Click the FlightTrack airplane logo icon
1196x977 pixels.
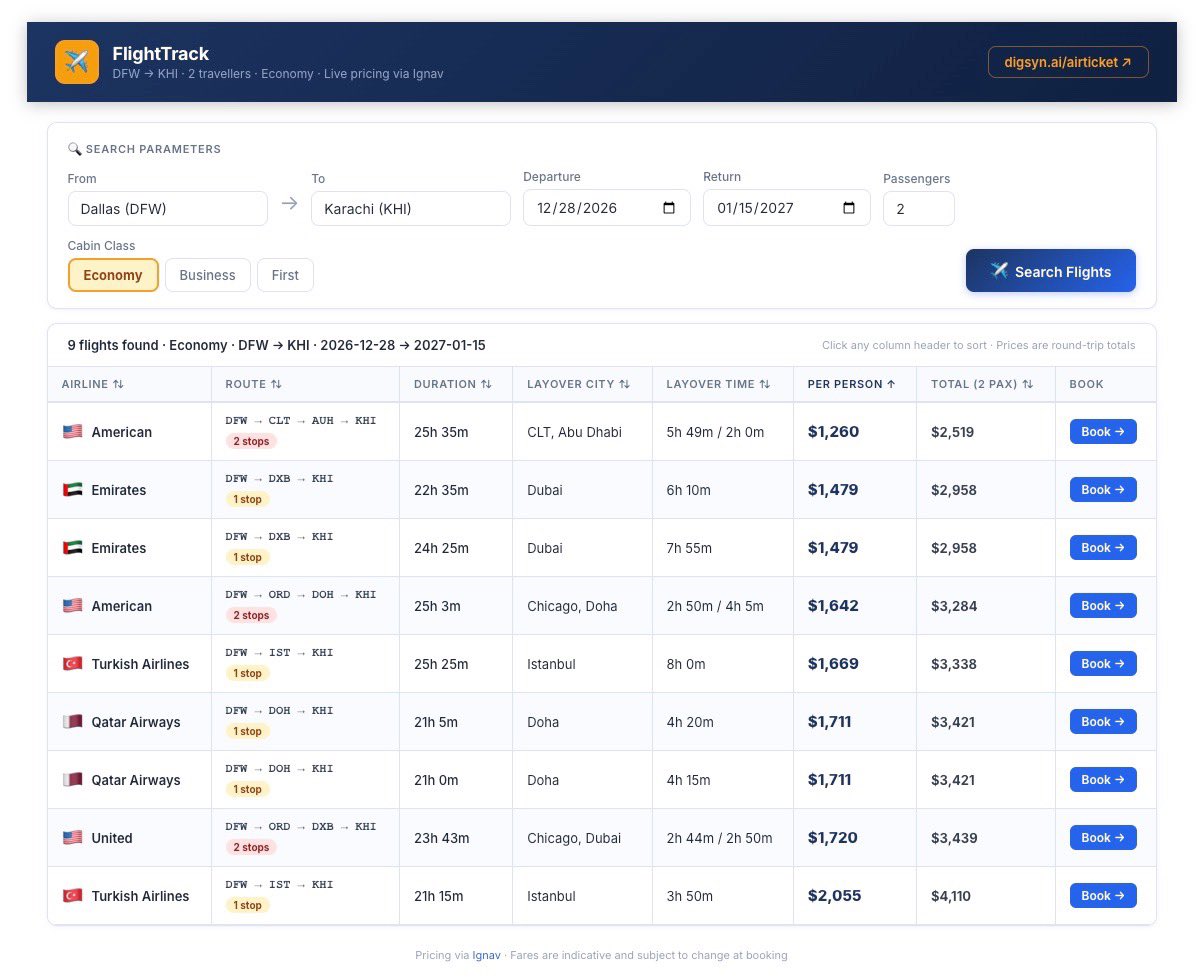76,62
